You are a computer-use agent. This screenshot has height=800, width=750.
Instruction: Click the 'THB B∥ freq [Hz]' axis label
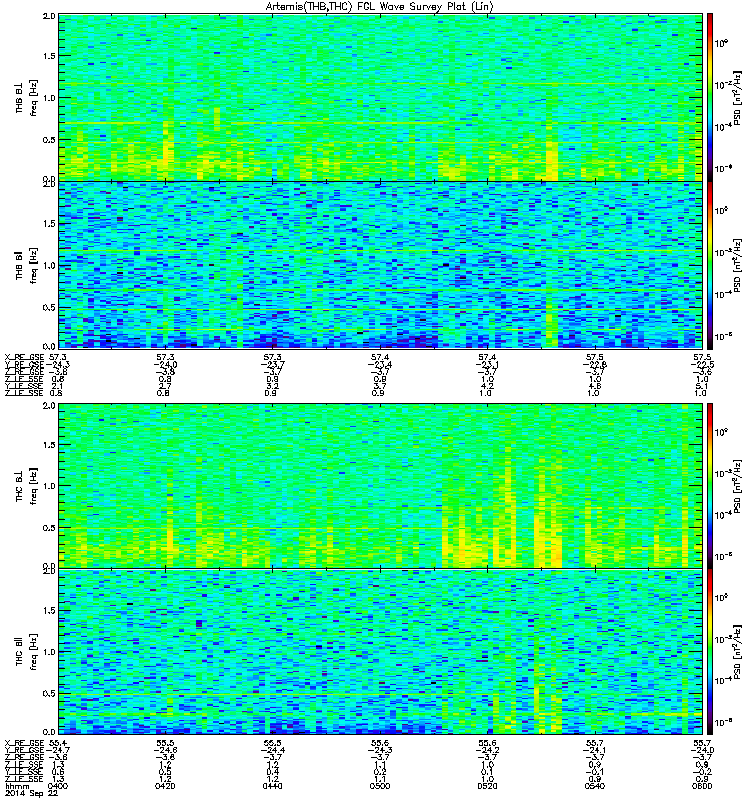(x=27, y=266)
